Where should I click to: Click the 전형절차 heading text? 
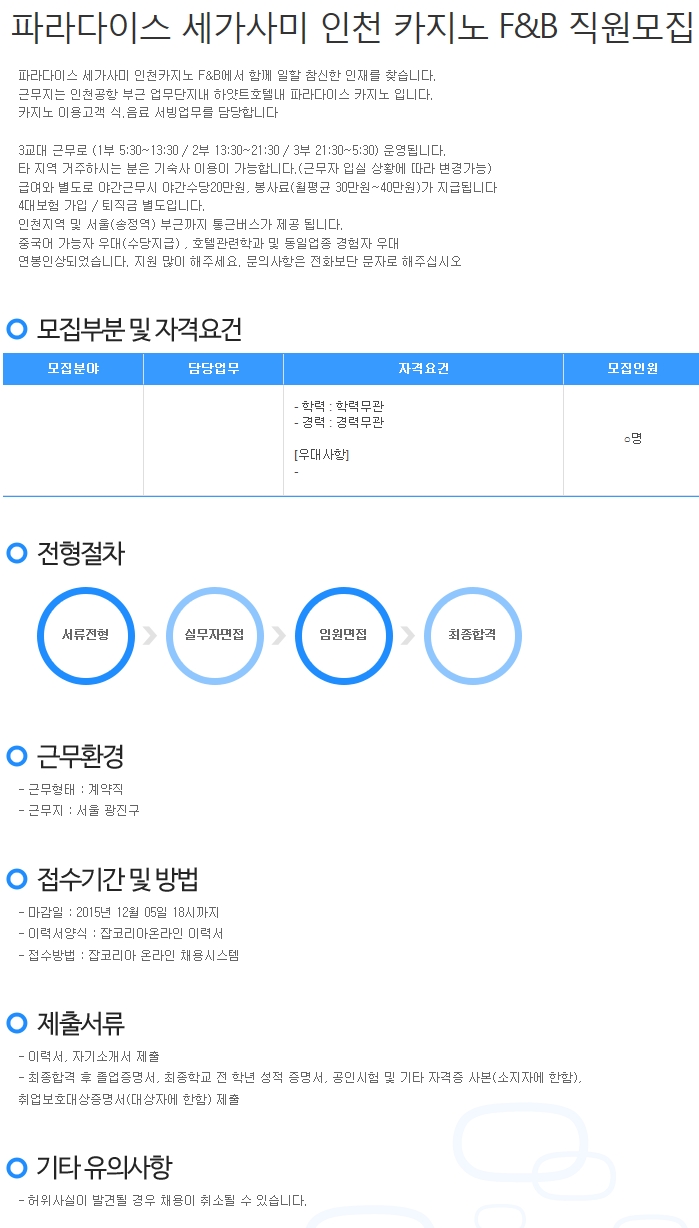point(80,553)
